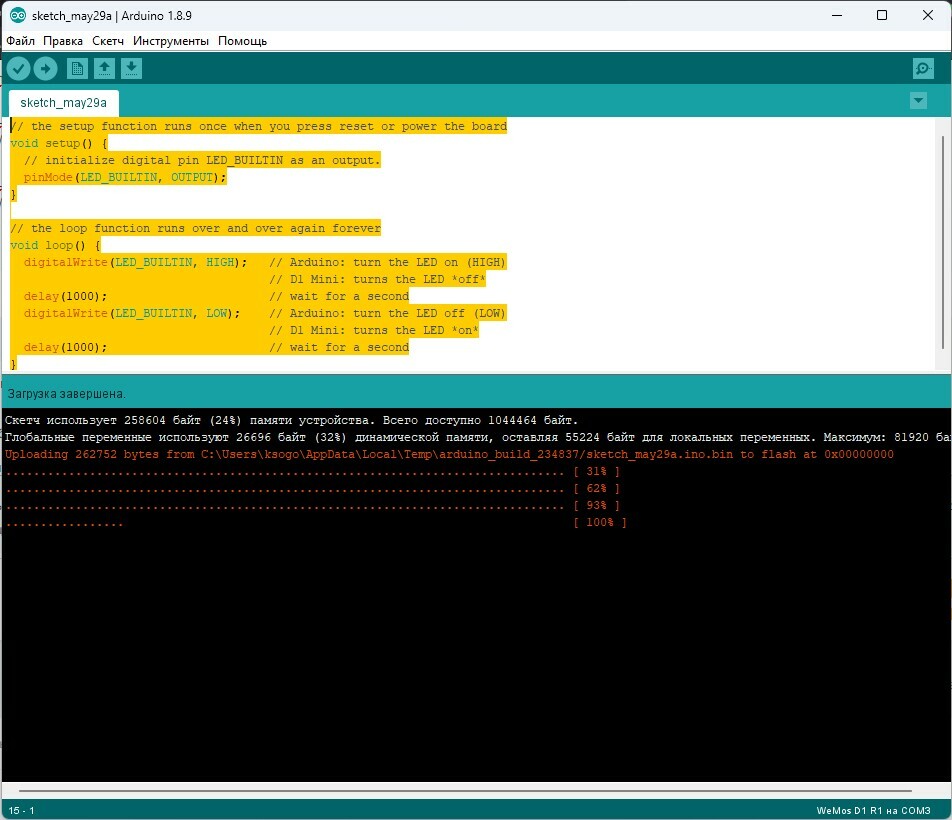
Task: Click the 'Uploading 262752 bytes' console line
Action: (x=449, y=454)
